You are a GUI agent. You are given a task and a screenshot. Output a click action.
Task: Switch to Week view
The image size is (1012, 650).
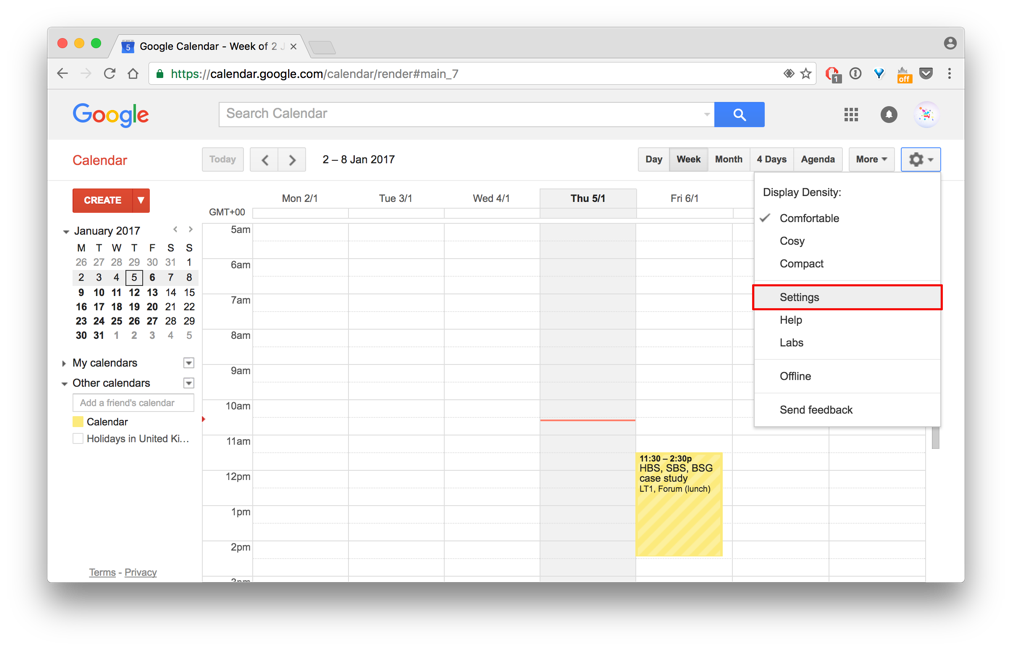pyautogui.click(x=689, y=159)
